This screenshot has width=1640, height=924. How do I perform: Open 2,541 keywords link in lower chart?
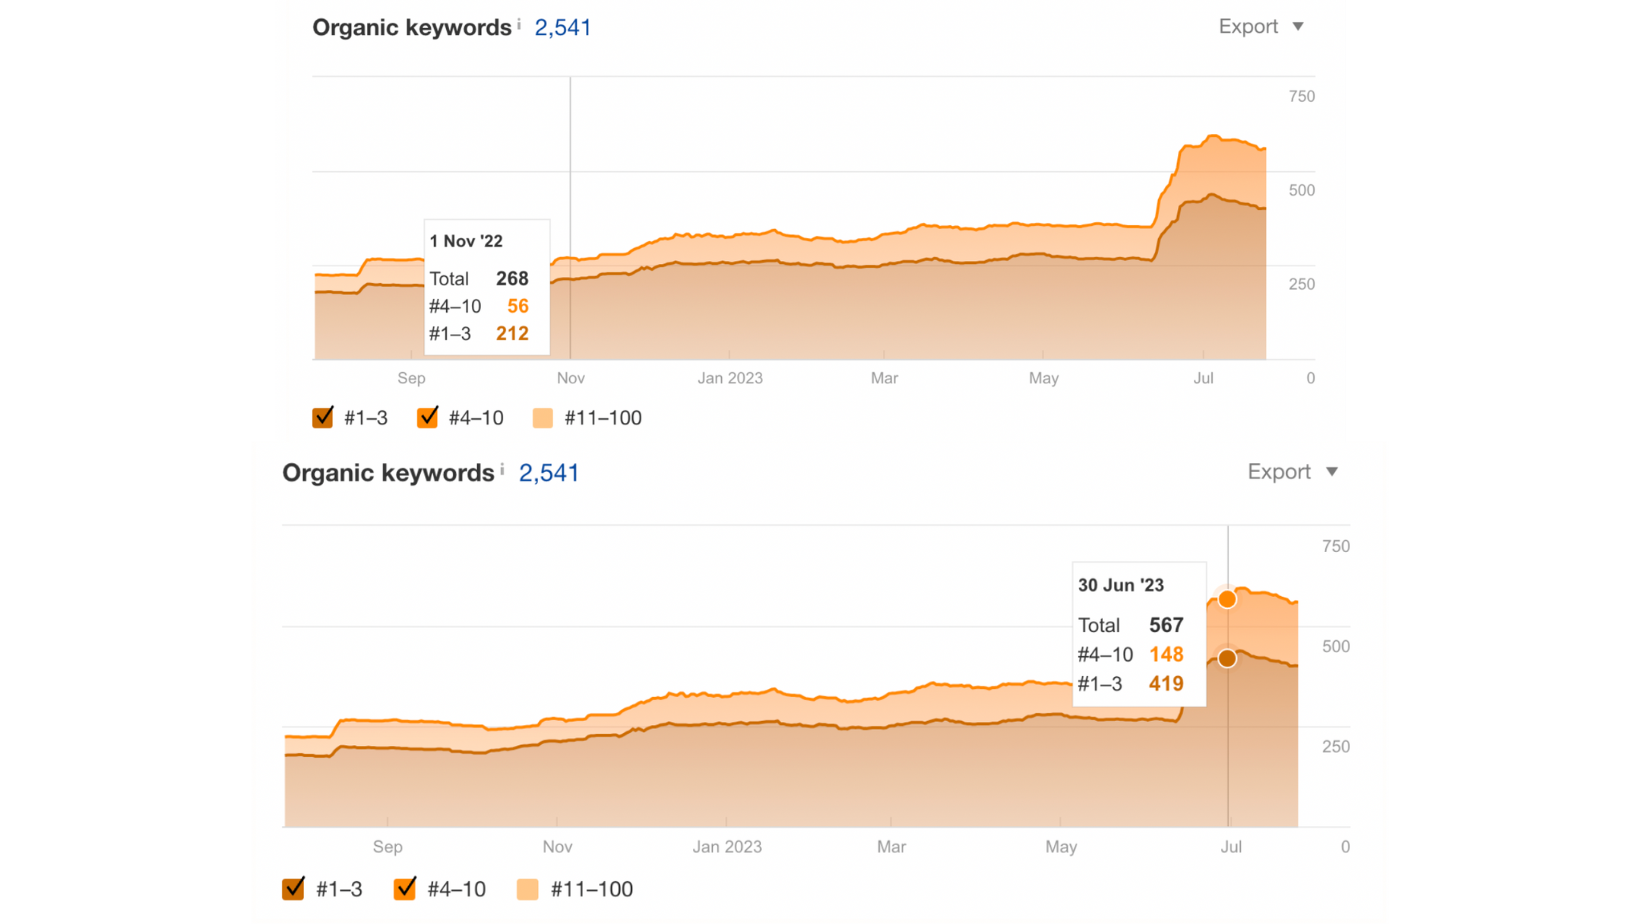pyautogui.click(x=549, y=473)
